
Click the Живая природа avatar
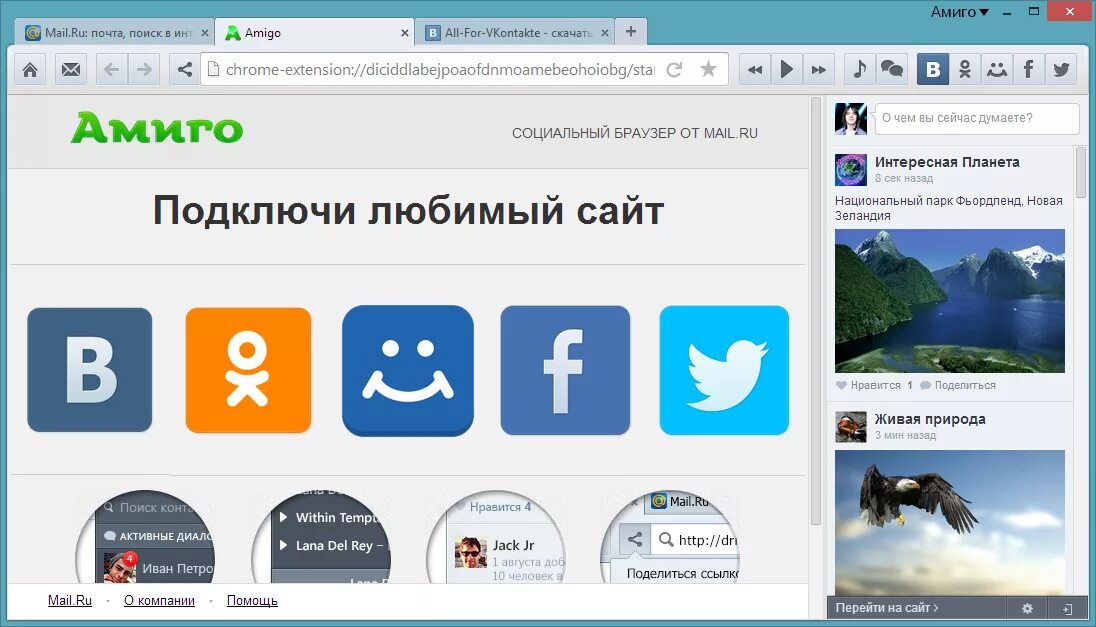(851, 426)
